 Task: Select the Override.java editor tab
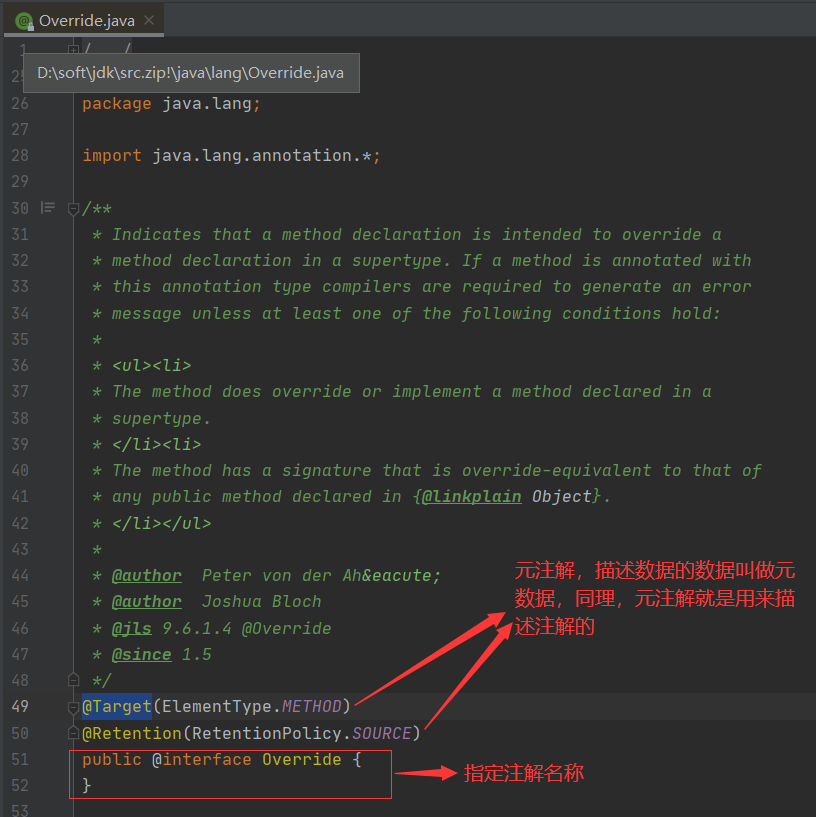point(85,19)
